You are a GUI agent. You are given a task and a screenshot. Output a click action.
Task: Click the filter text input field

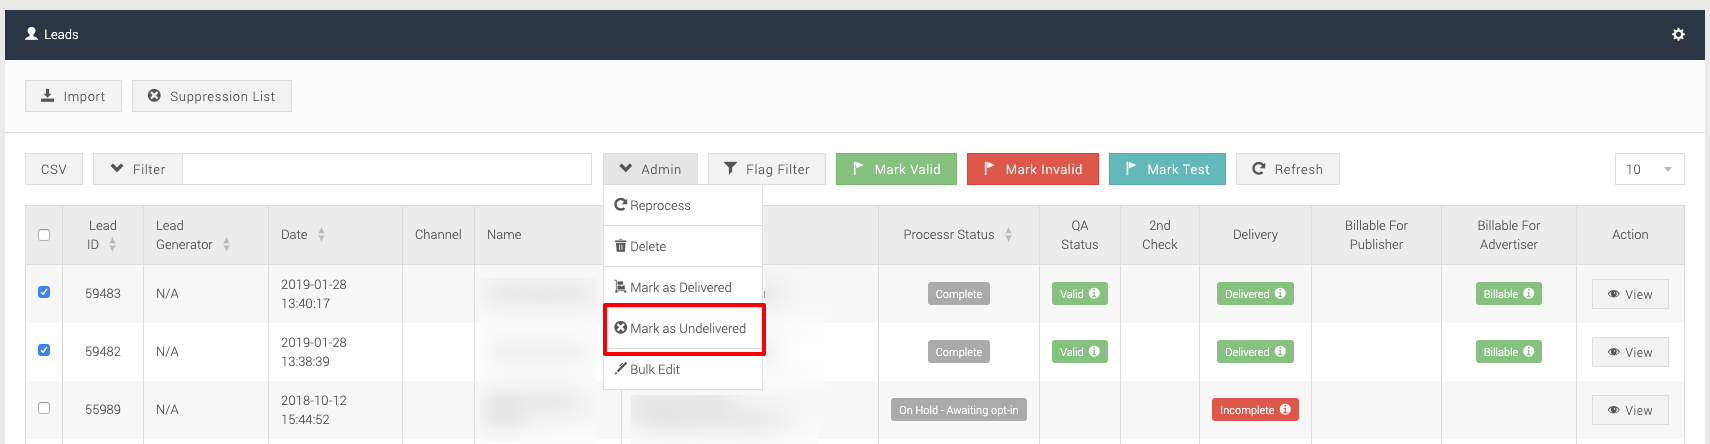pyautogui.click(x=387, y=169)
